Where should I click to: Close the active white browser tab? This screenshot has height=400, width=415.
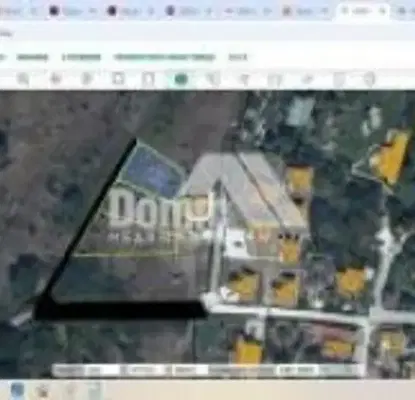[x=383, y=11]
